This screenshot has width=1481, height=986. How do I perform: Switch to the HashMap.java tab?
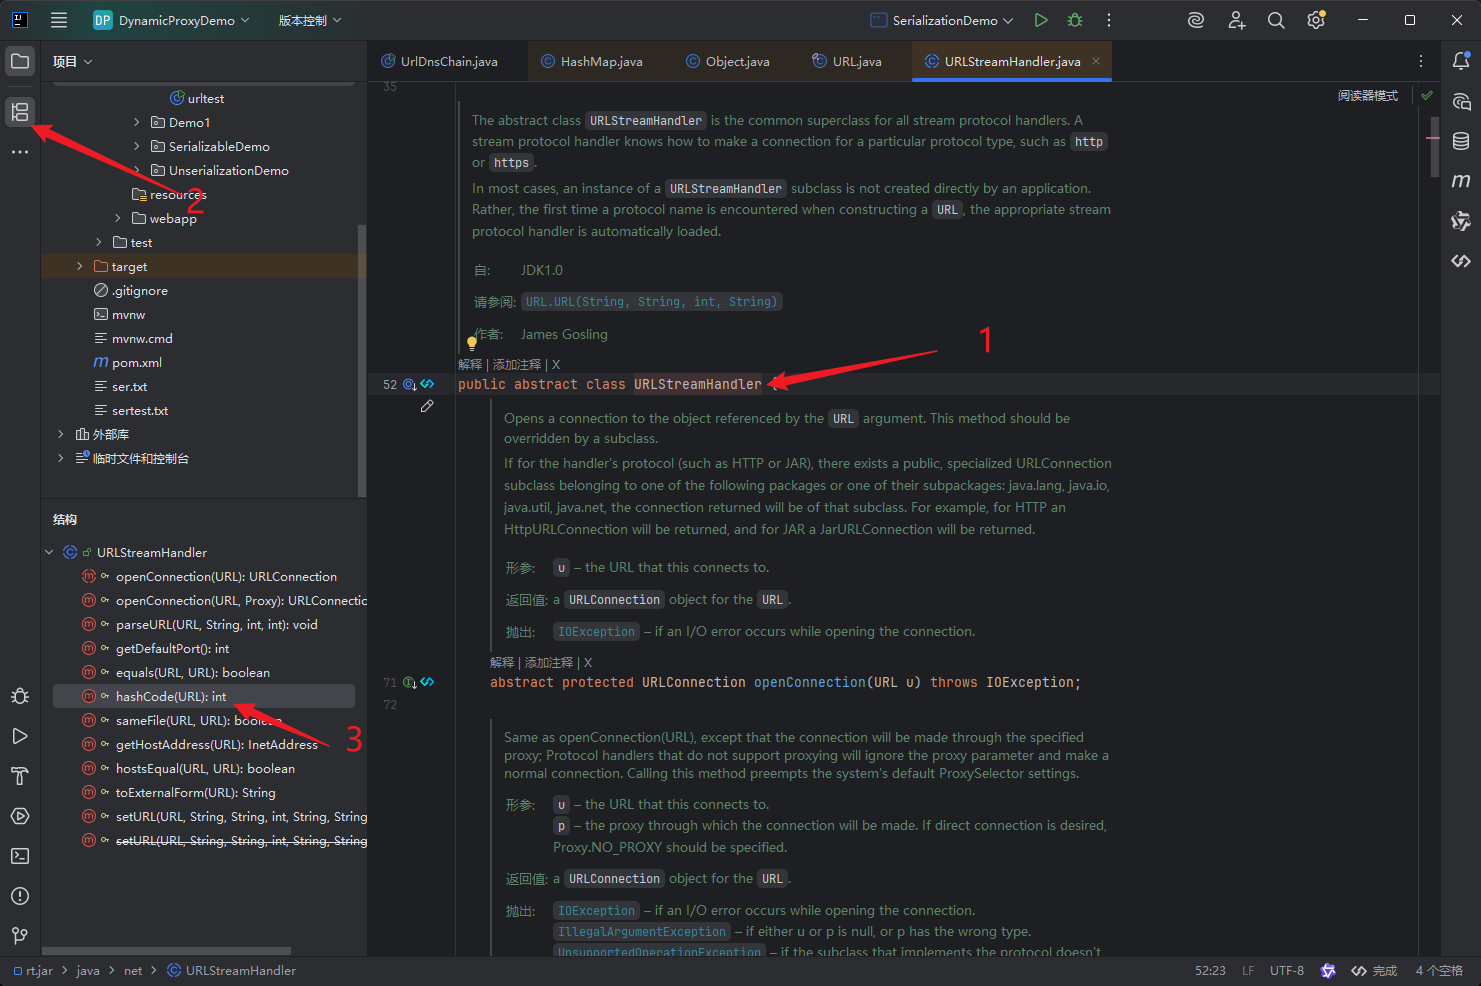592,61
